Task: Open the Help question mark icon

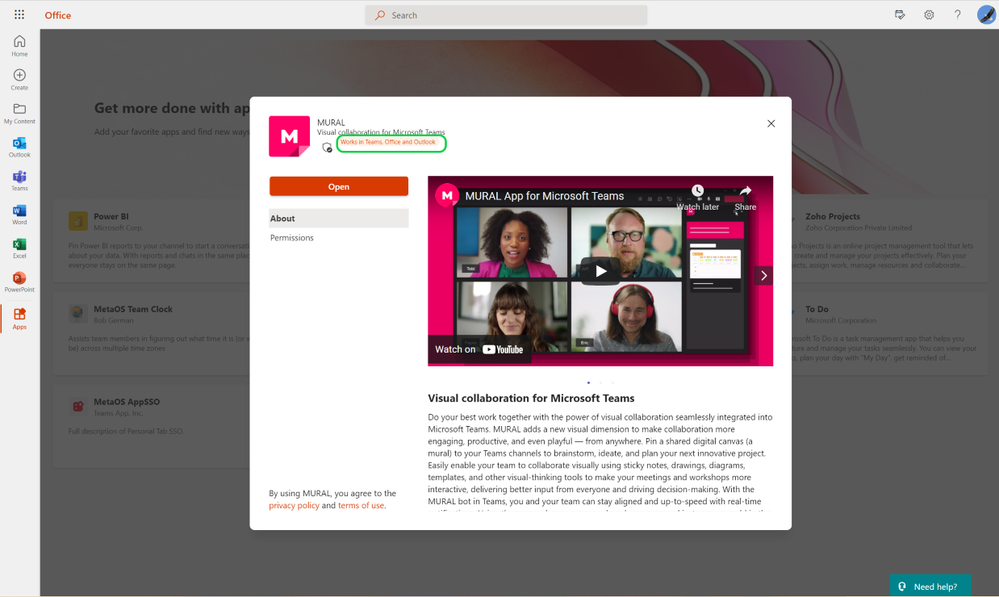Action: [x=958, y=15]
